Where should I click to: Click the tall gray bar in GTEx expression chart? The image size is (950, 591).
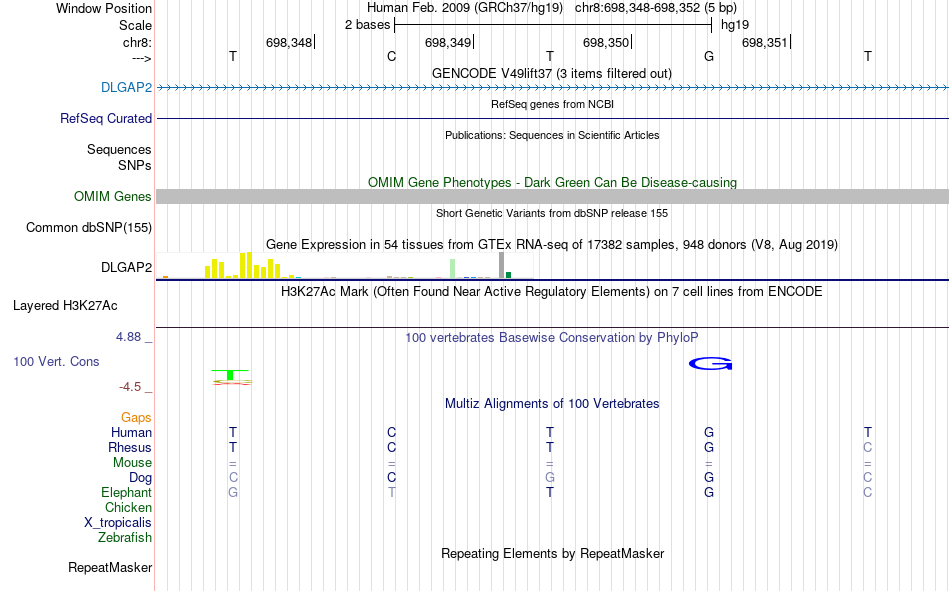pos(501,265)
